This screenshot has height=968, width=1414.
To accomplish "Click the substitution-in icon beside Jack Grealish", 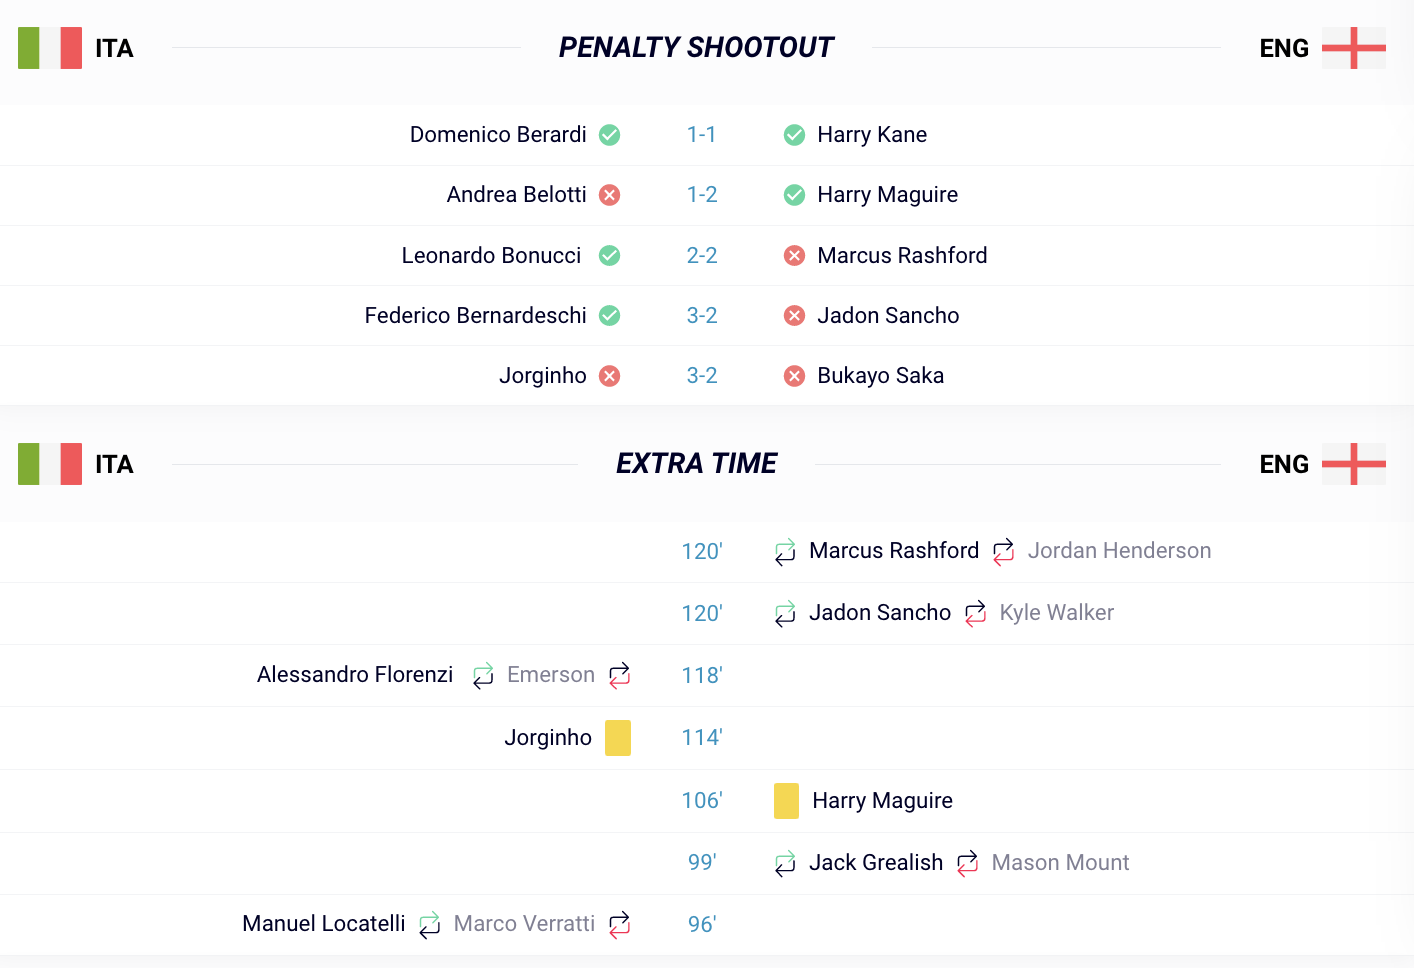I will coord(786,863).
